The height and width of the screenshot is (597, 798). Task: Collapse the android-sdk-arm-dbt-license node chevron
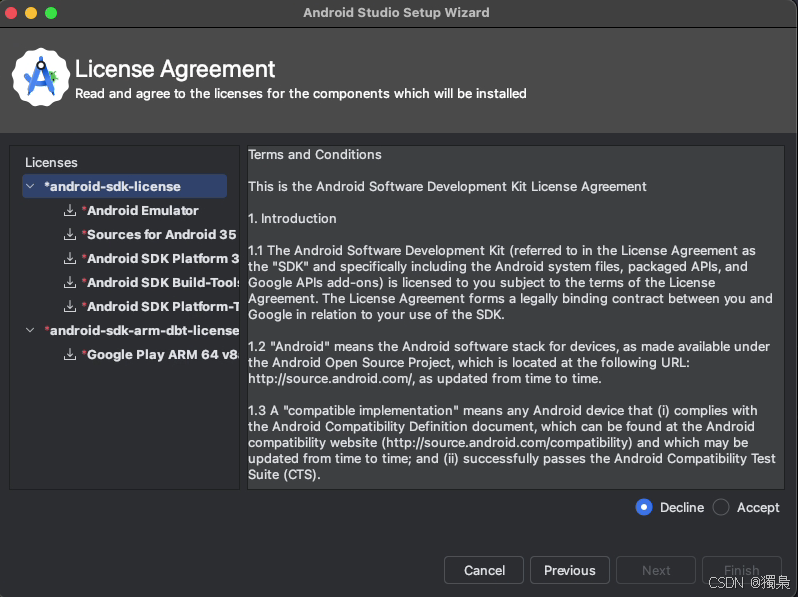tap(31, 331)
